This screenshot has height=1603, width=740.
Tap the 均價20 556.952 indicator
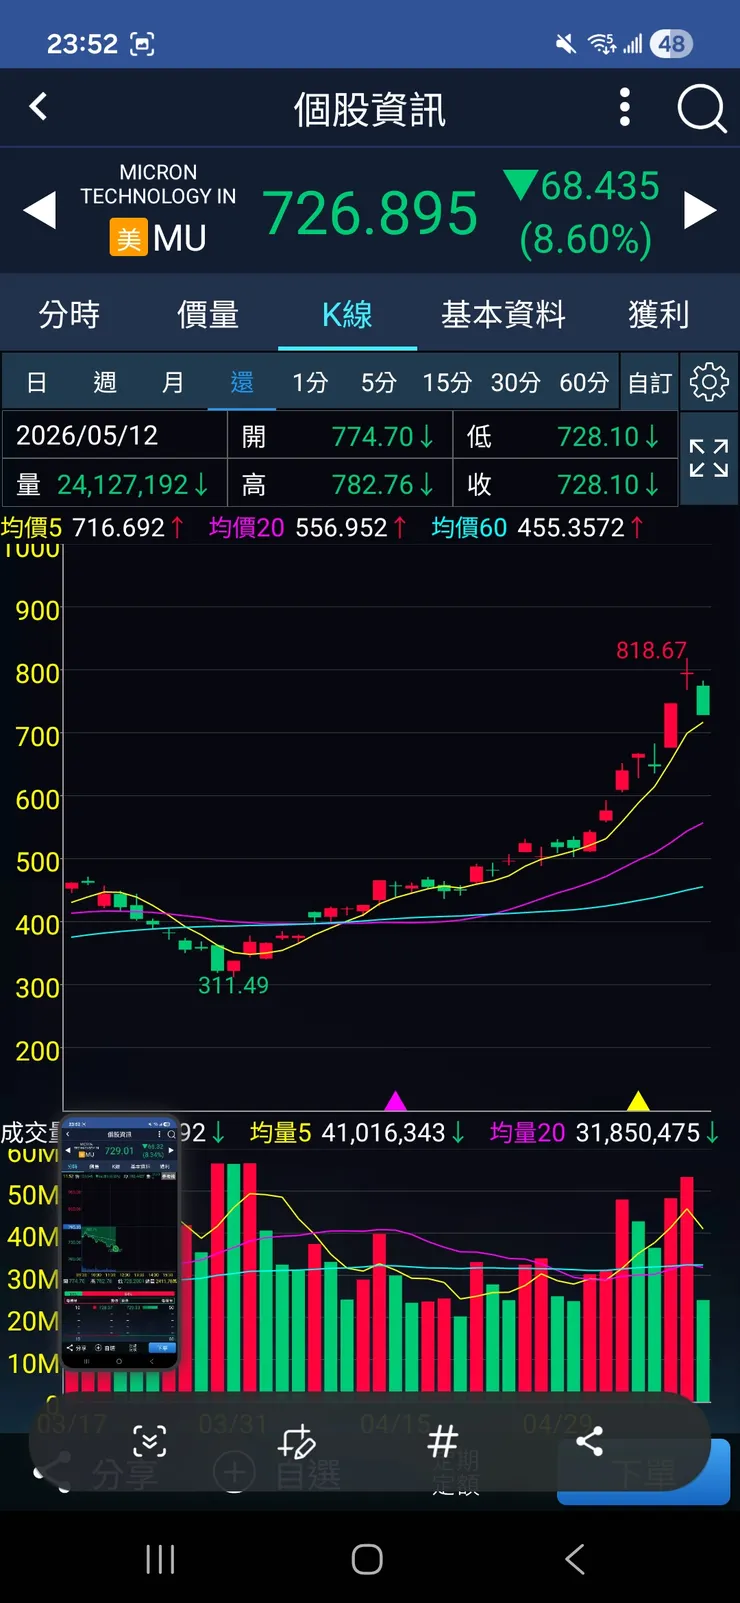(x=308, y=527)
